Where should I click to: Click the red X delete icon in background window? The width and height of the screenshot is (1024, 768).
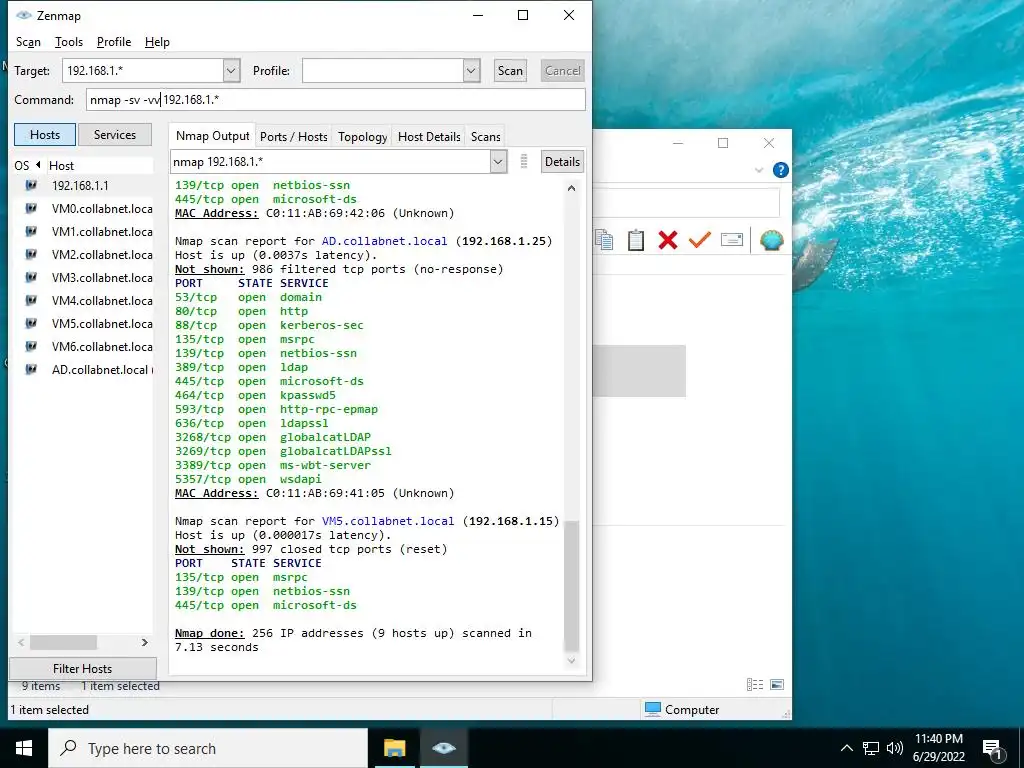[x=667, y=240]
